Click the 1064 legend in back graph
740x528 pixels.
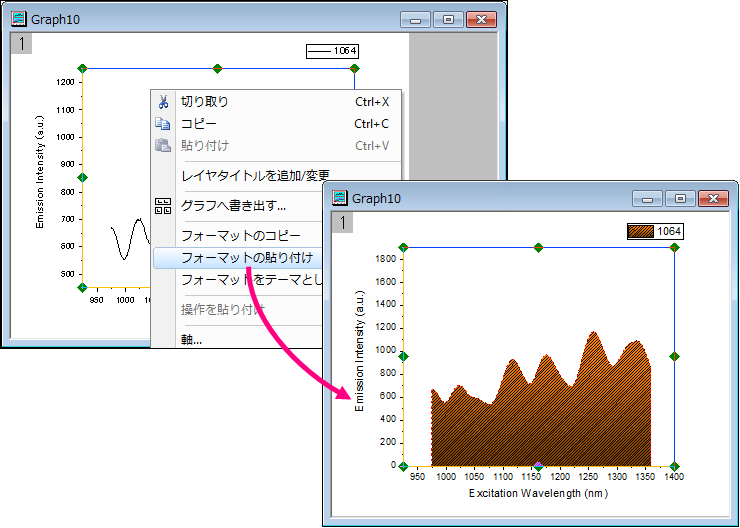[x=333, y=51]
